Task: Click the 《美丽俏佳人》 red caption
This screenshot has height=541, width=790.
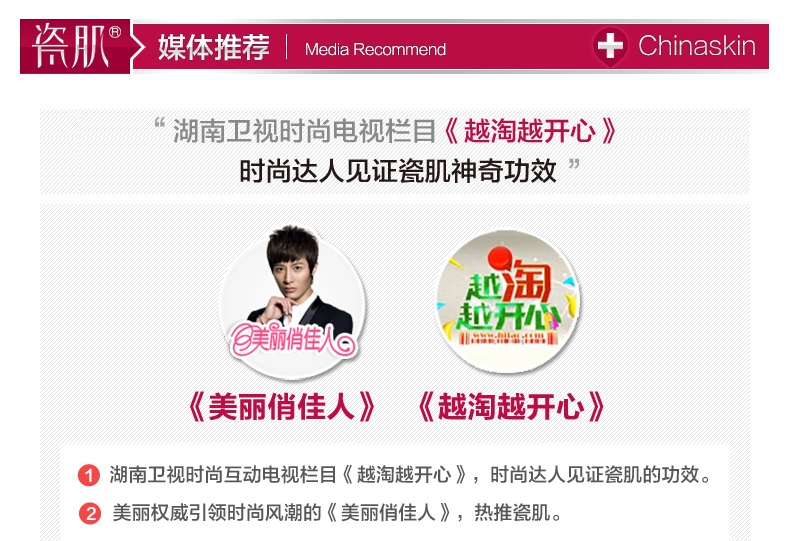Action: click(x=282, y=406)
